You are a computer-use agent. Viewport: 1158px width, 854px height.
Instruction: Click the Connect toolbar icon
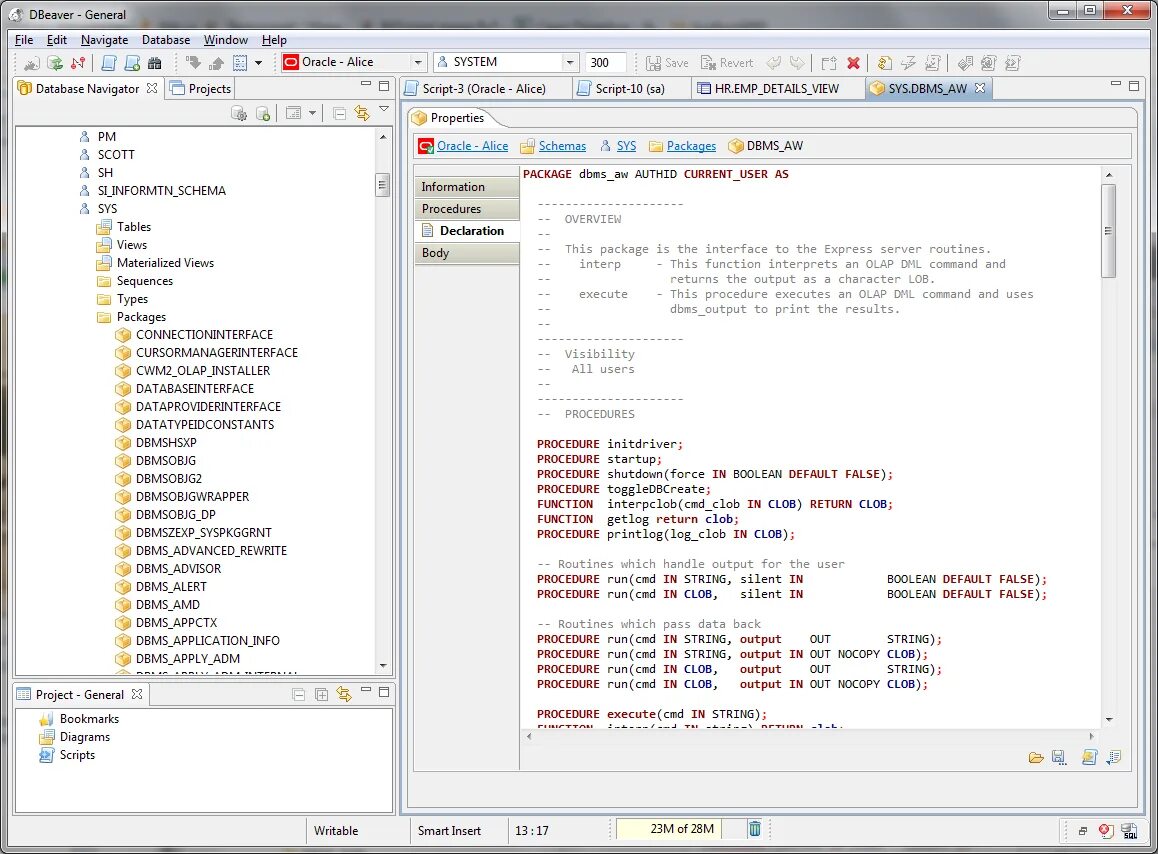(x=32, y=63)
